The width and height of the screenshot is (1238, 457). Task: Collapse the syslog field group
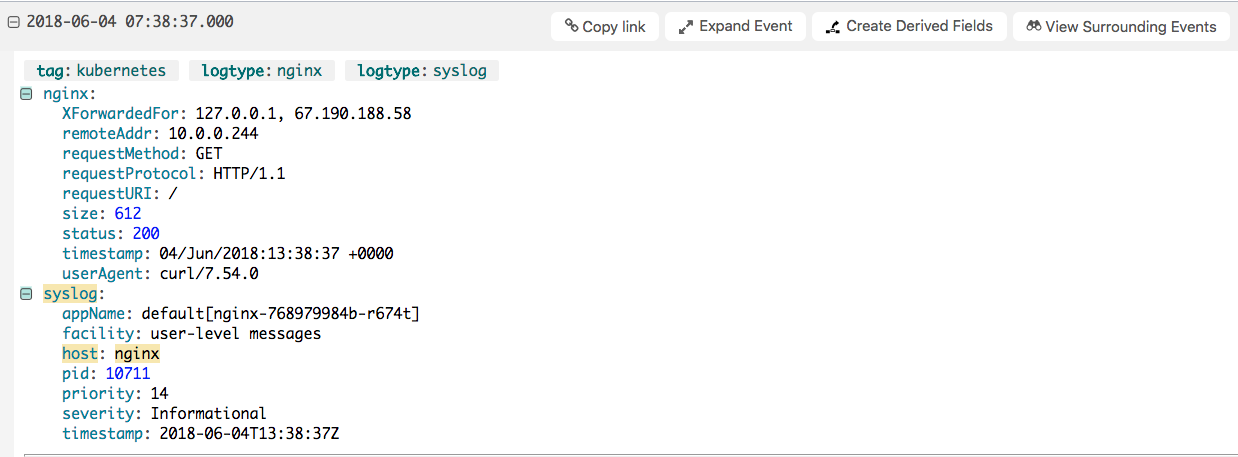tap(27, 294)
